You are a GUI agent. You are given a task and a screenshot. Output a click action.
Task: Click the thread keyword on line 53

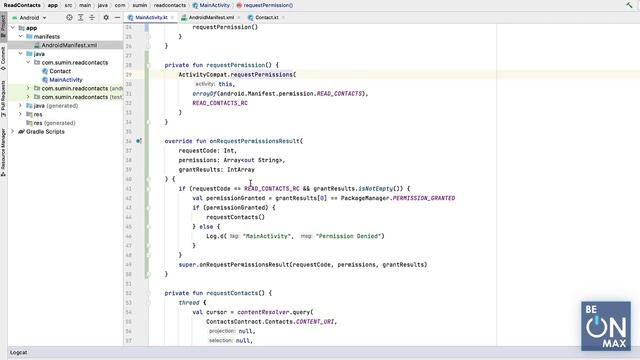click(x=189, y=302)
